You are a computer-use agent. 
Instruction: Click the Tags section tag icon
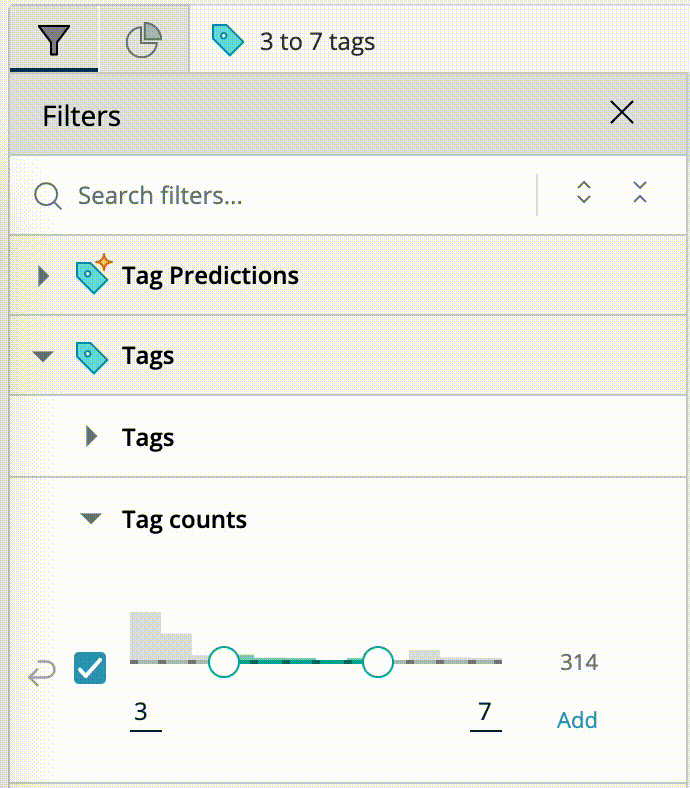(92, 356)
